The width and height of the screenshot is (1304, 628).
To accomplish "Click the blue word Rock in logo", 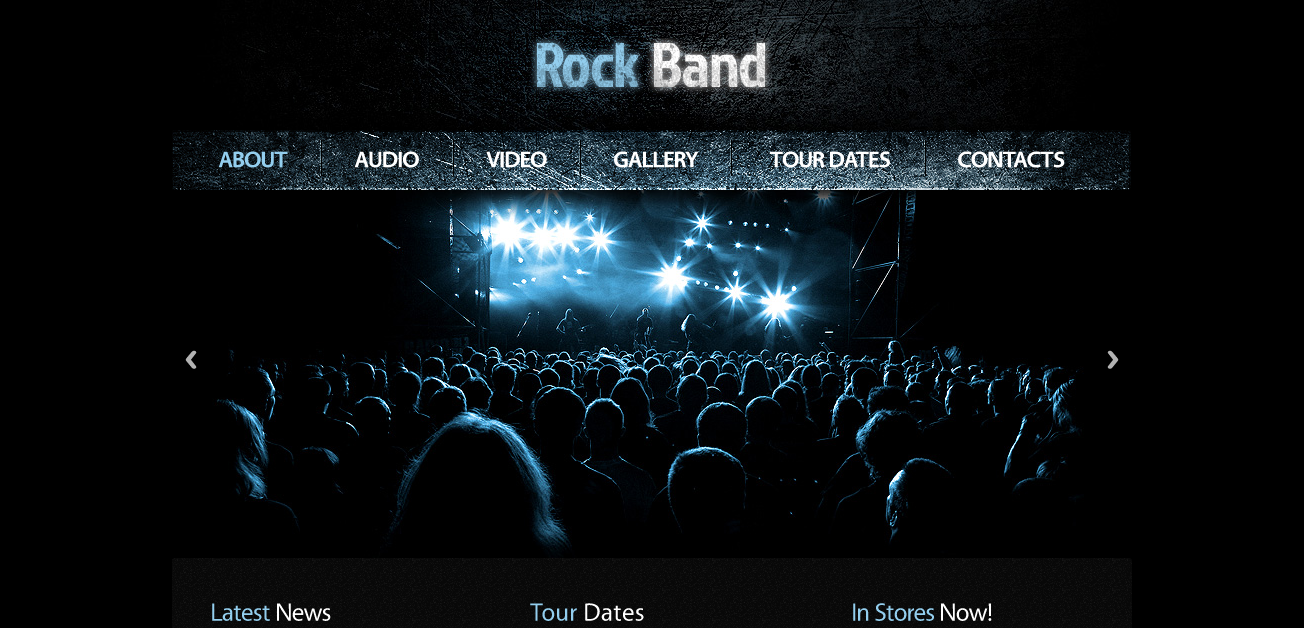I will pos(587,66).
